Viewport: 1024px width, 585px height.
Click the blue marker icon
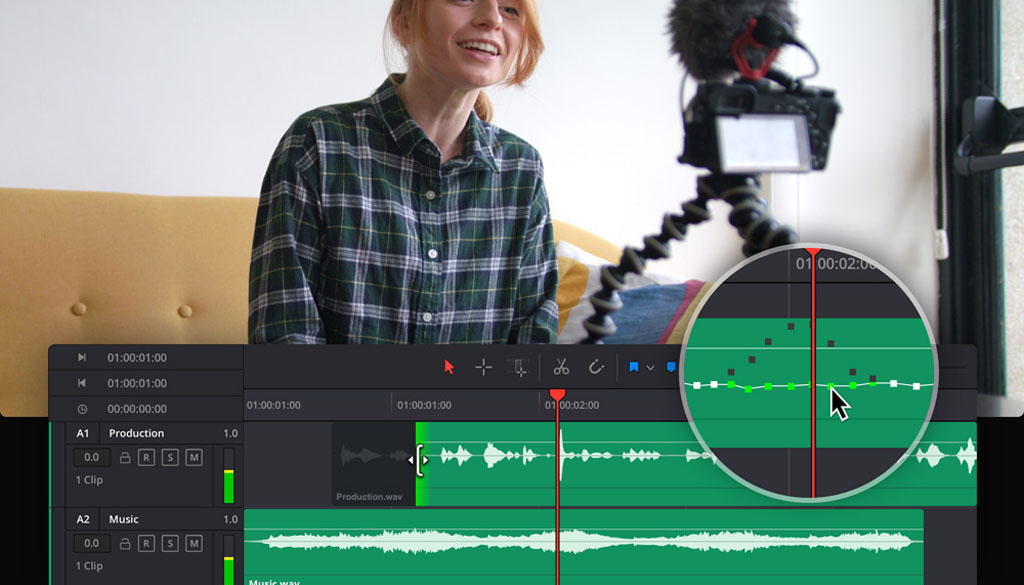click(x=671, y=368)
